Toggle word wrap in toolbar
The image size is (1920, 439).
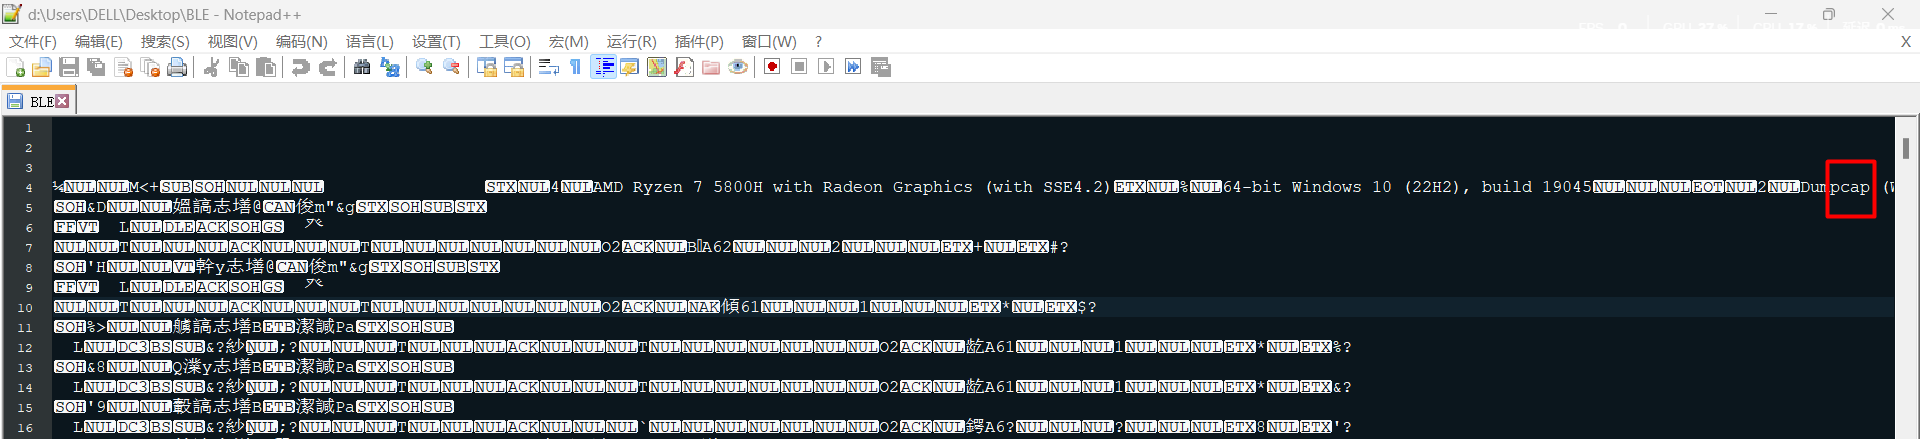pyautogui.click(x=548, y=67)
